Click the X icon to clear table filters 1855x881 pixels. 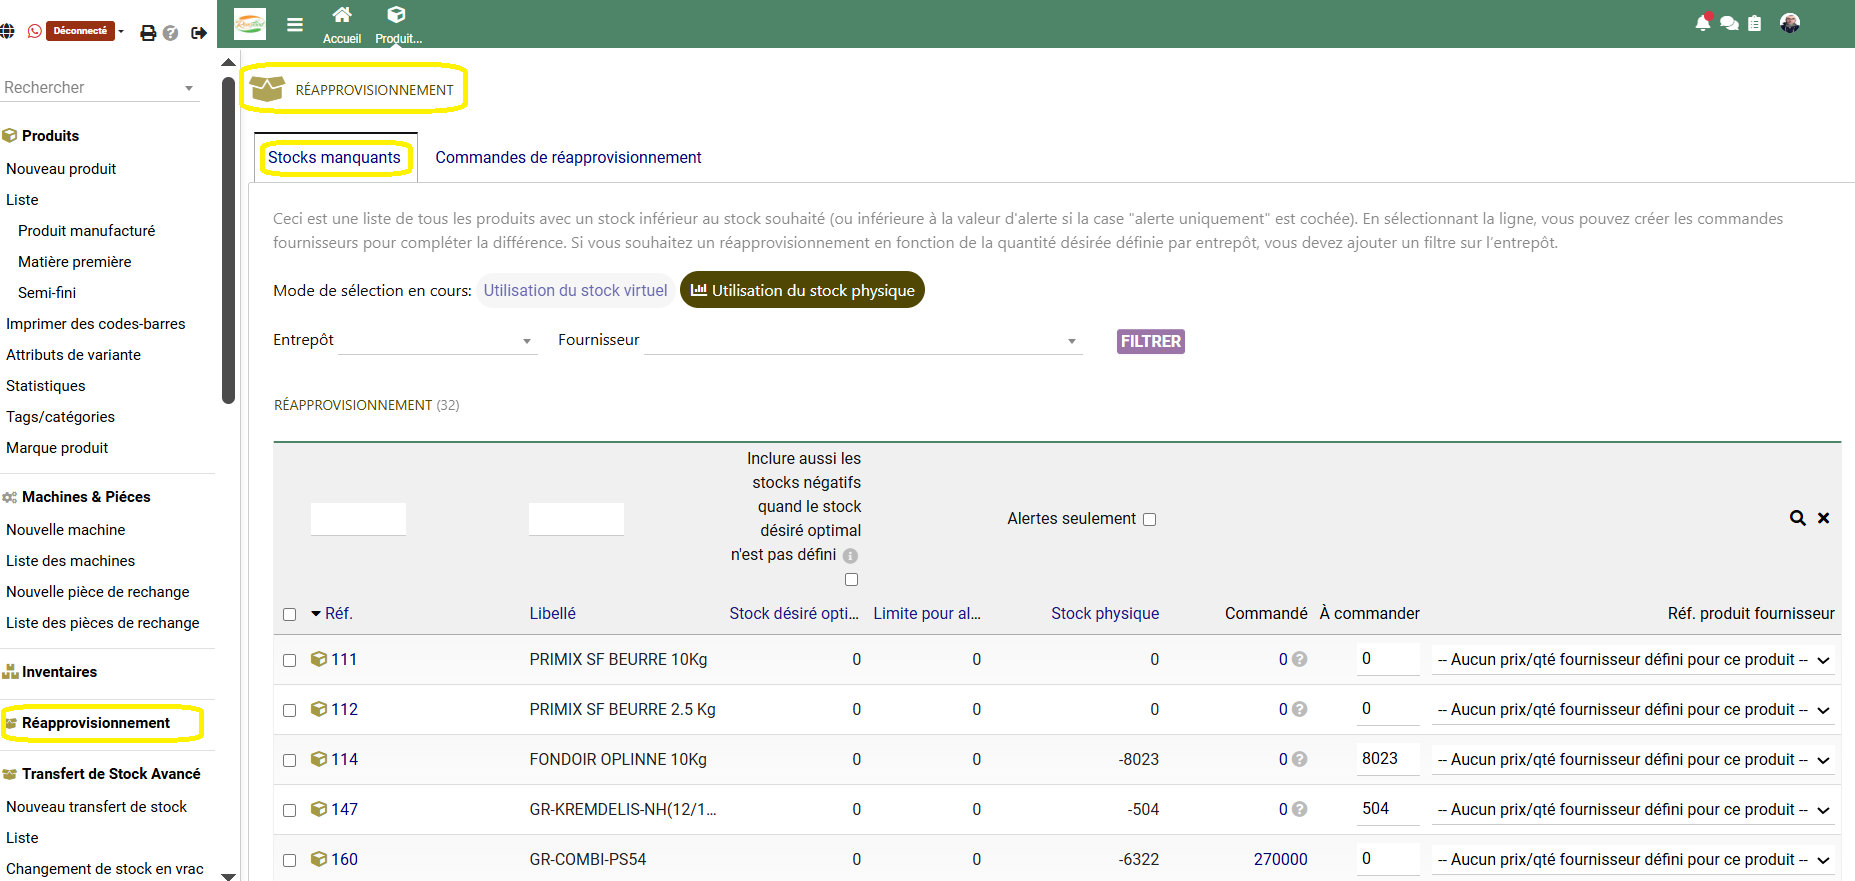point(1823,518)
